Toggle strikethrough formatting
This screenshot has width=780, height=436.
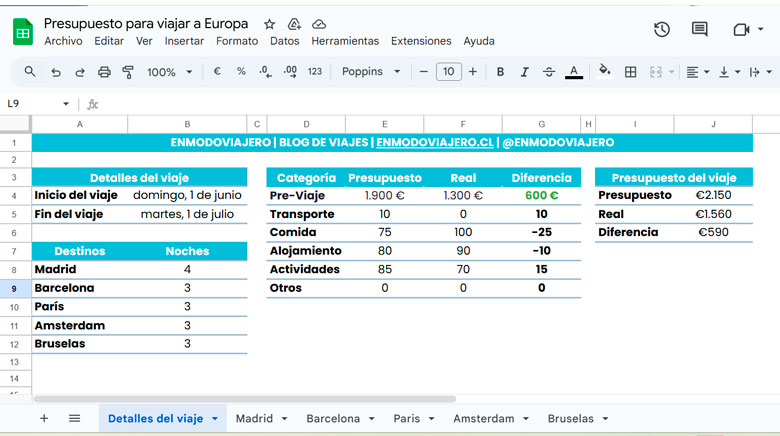(x=549, y=72)
